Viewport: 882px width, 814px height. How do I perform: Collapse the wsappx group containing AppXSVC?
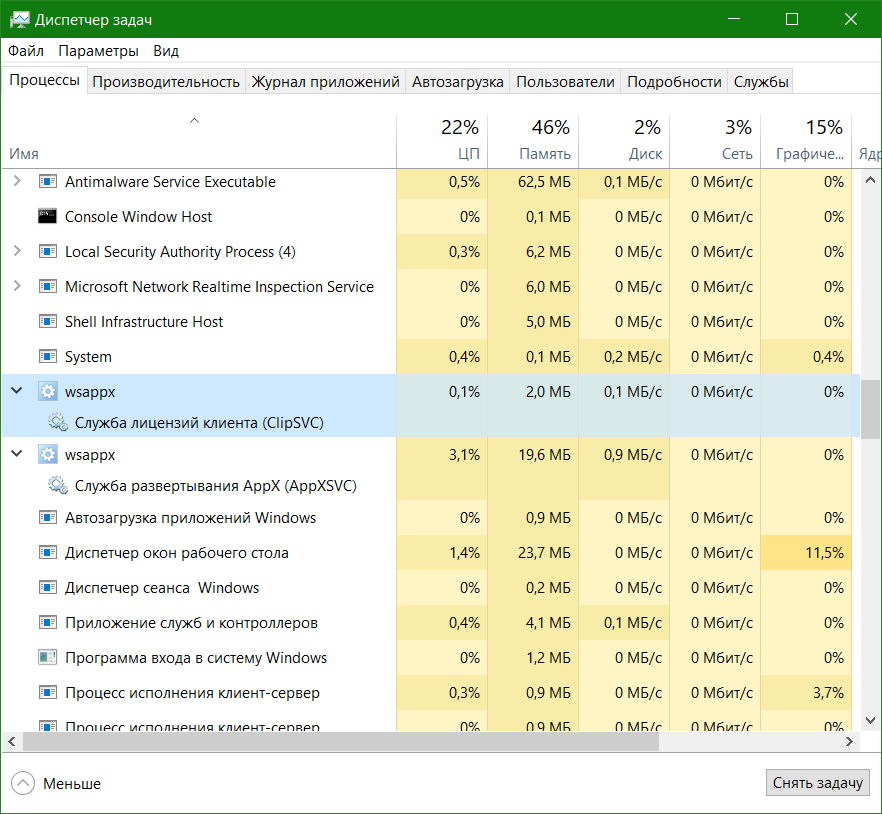[x=17, y=453]
